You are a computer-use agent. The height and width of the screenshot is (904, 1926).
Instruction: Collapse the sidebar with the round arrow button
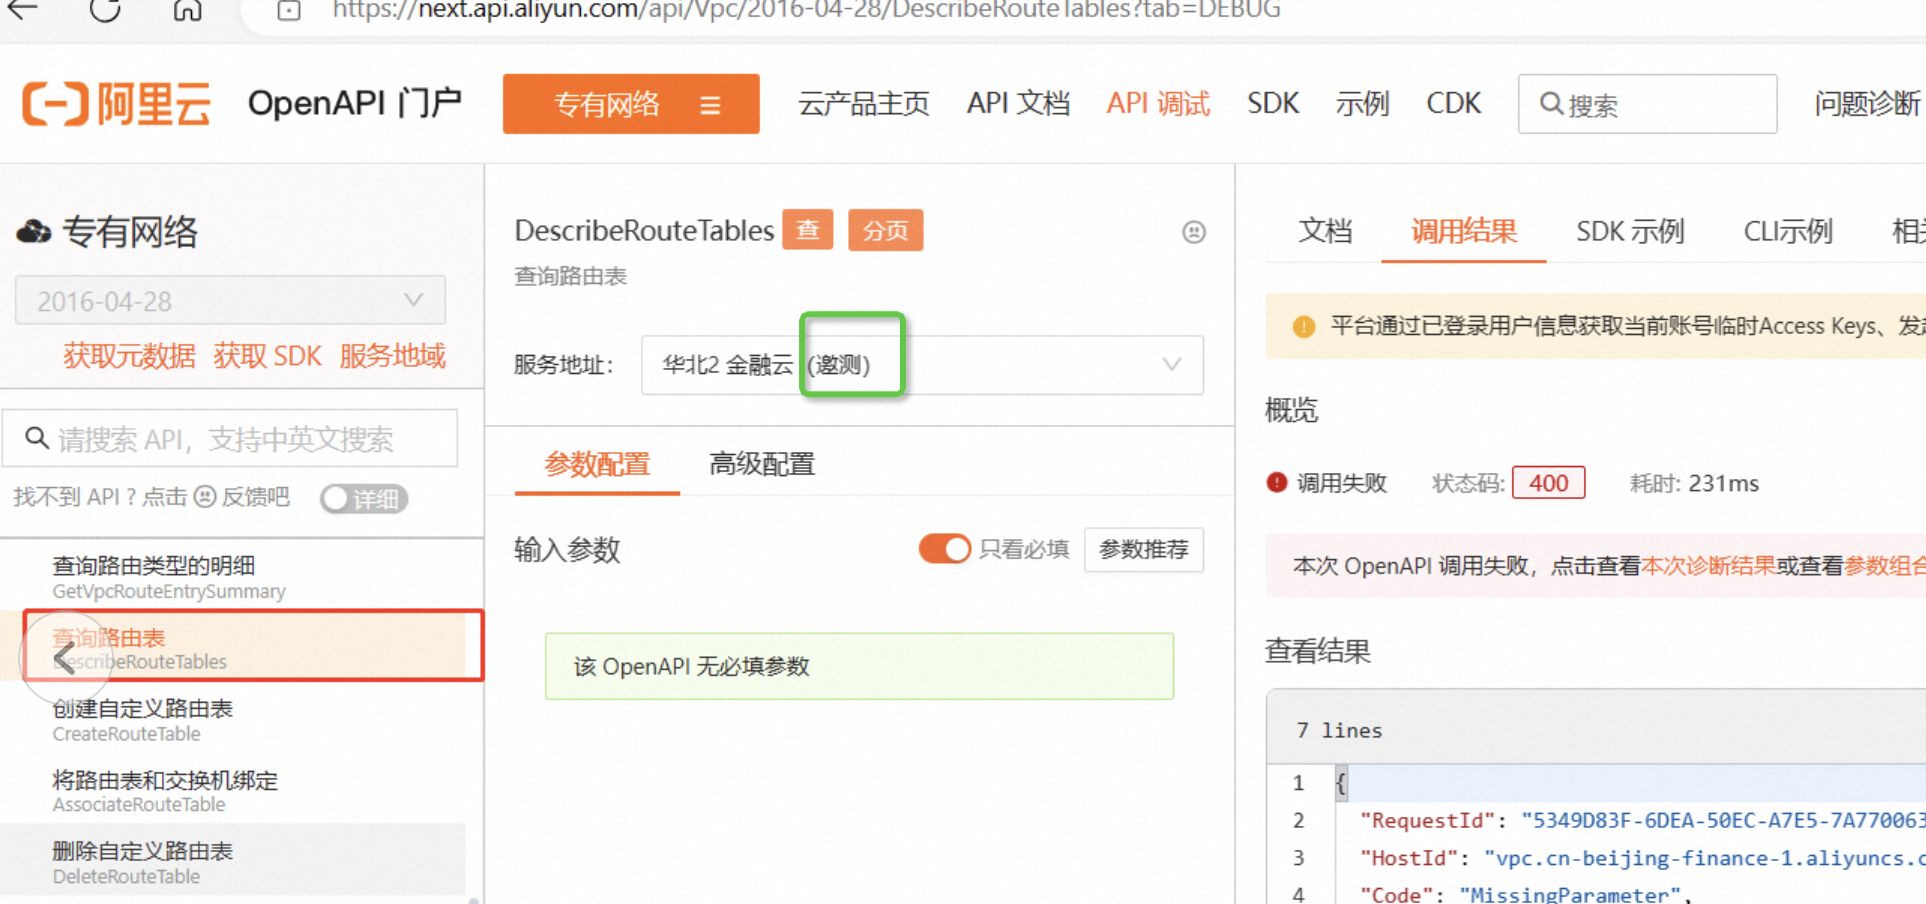point(66,657)
